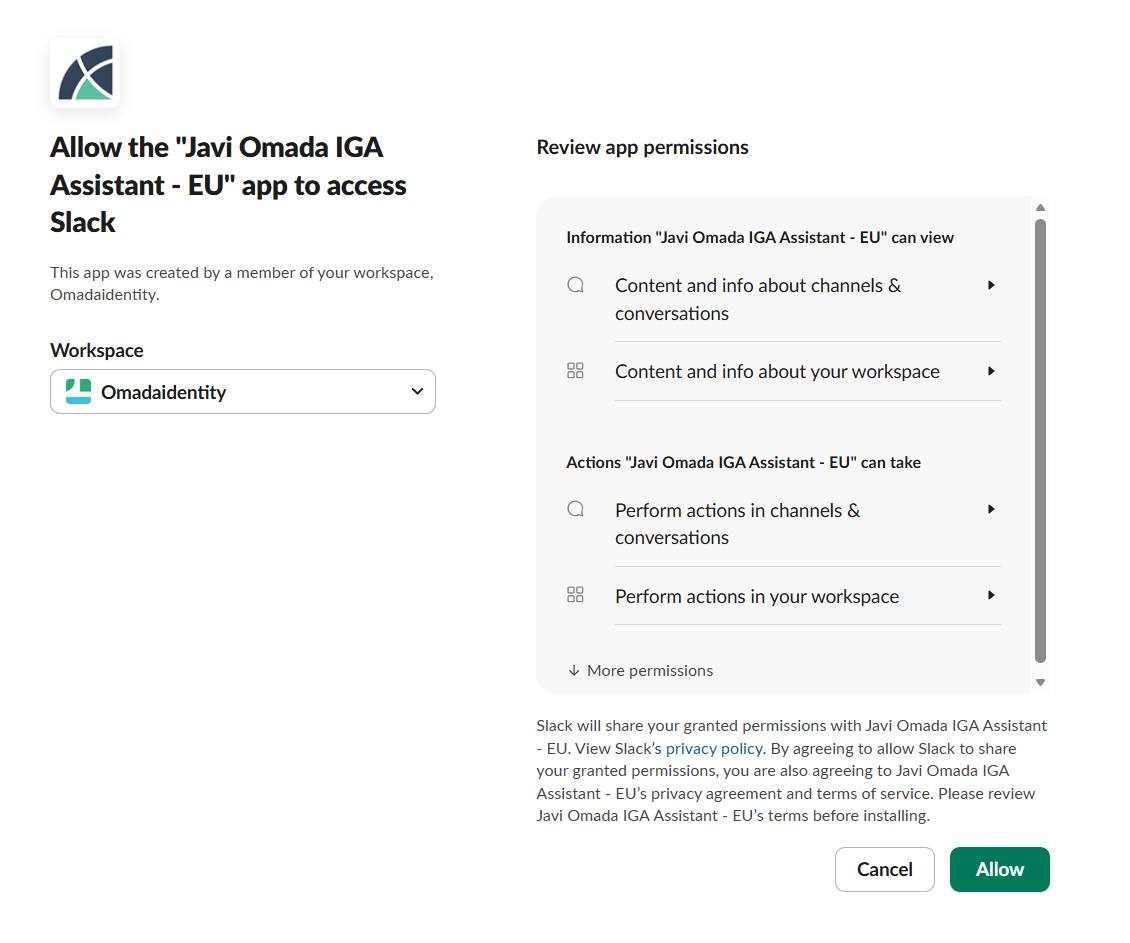The width and height of the screenshot is (1130, 943).
Task: Click the scrollbar up arrow in permissions panel
Action: pos(1041,206)
